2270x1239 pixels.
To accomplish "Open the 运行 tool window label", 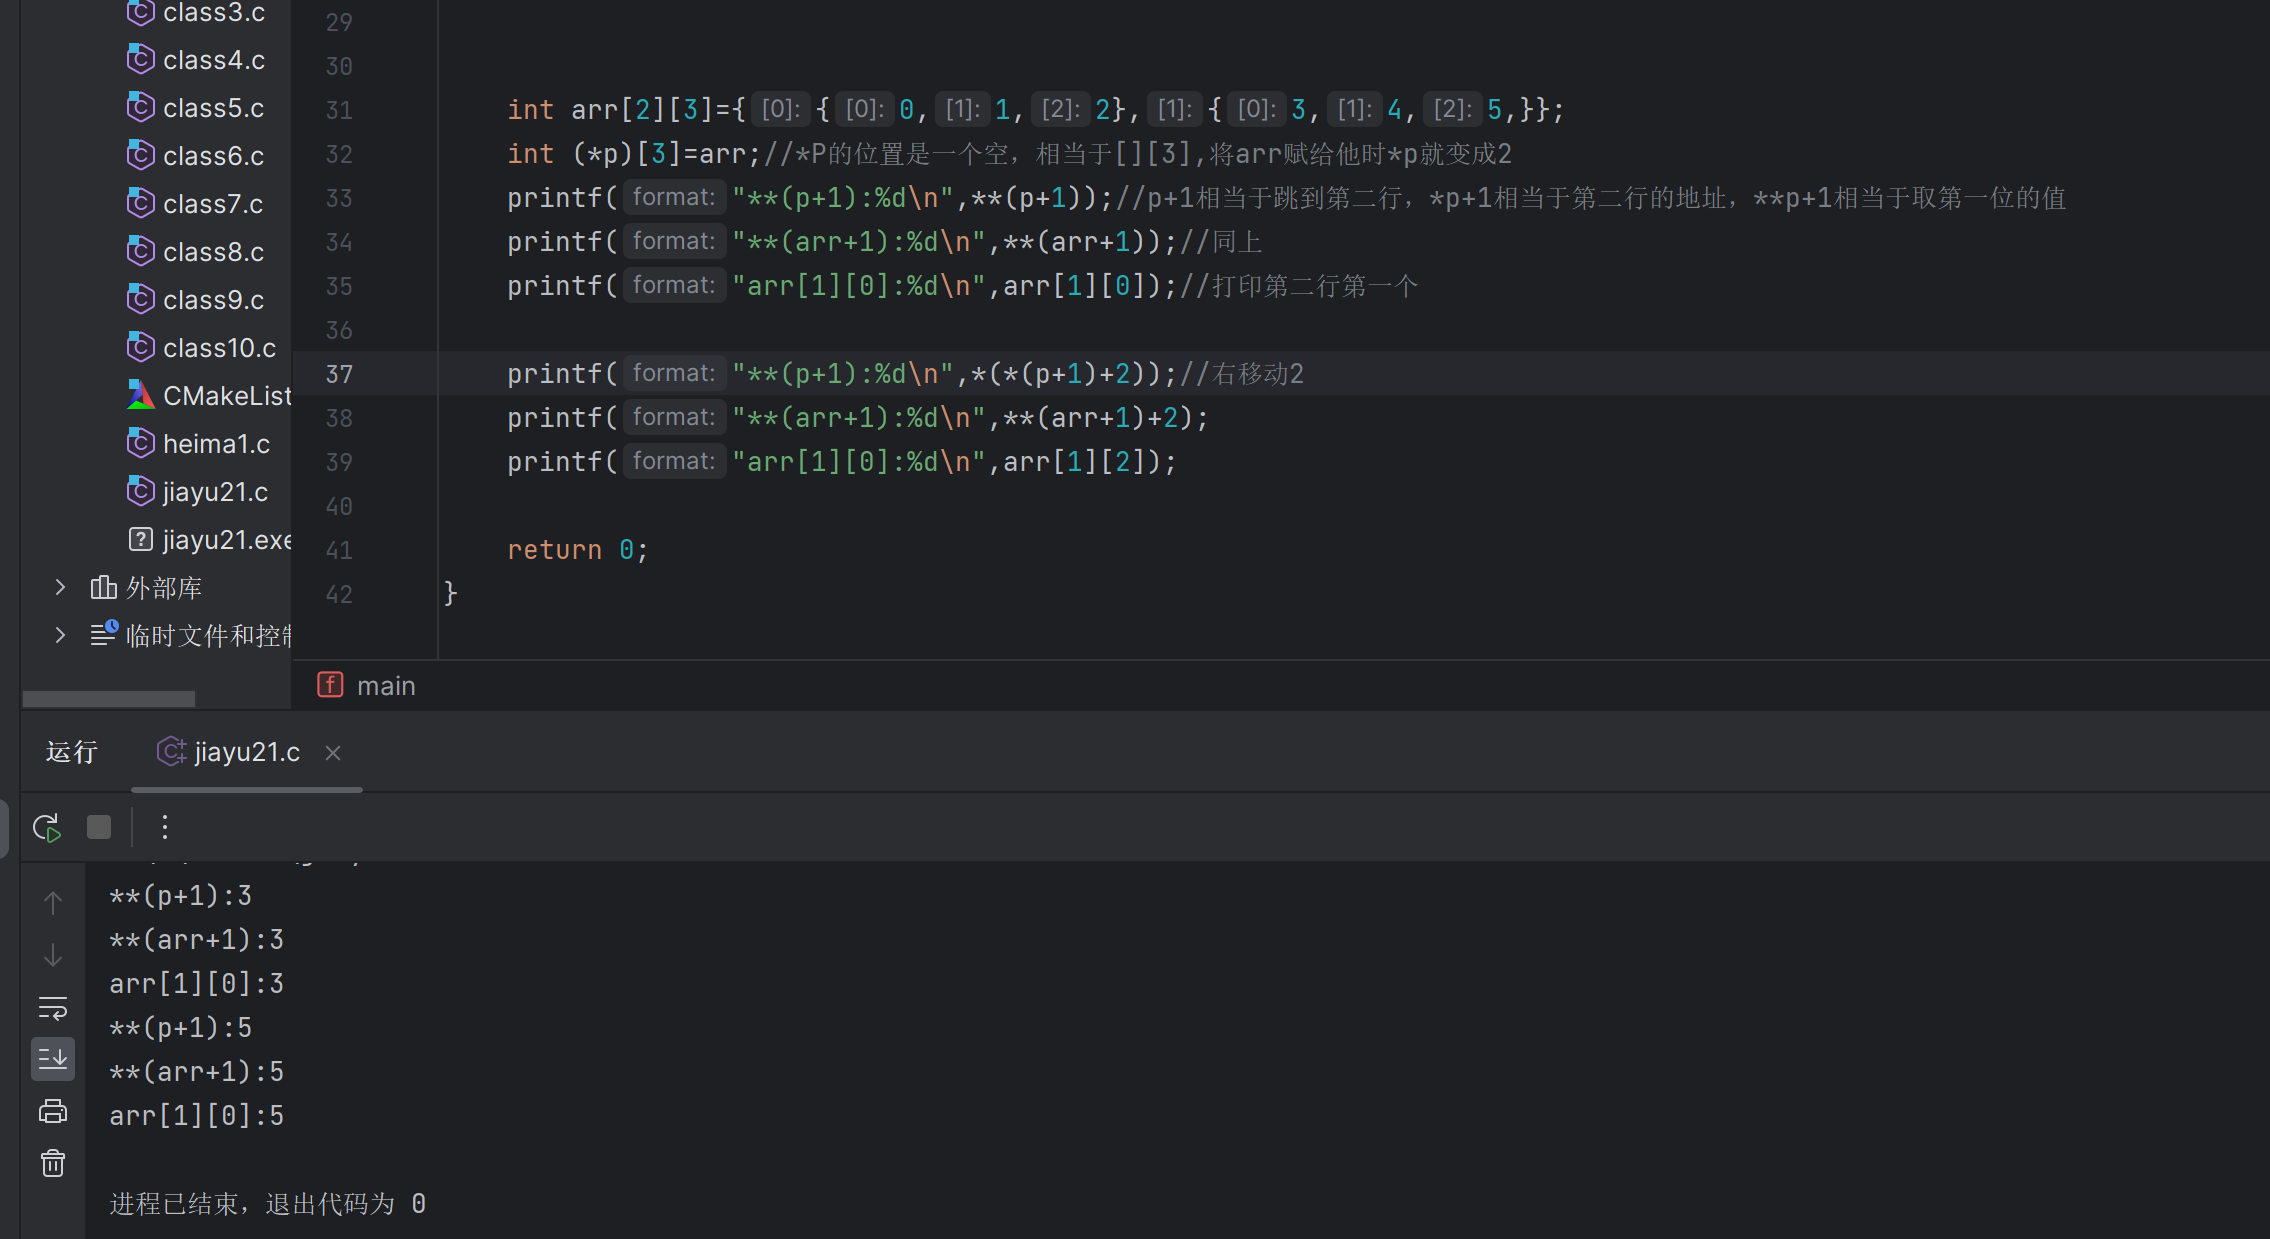I will pyautogui.click(x=72, y=752).
